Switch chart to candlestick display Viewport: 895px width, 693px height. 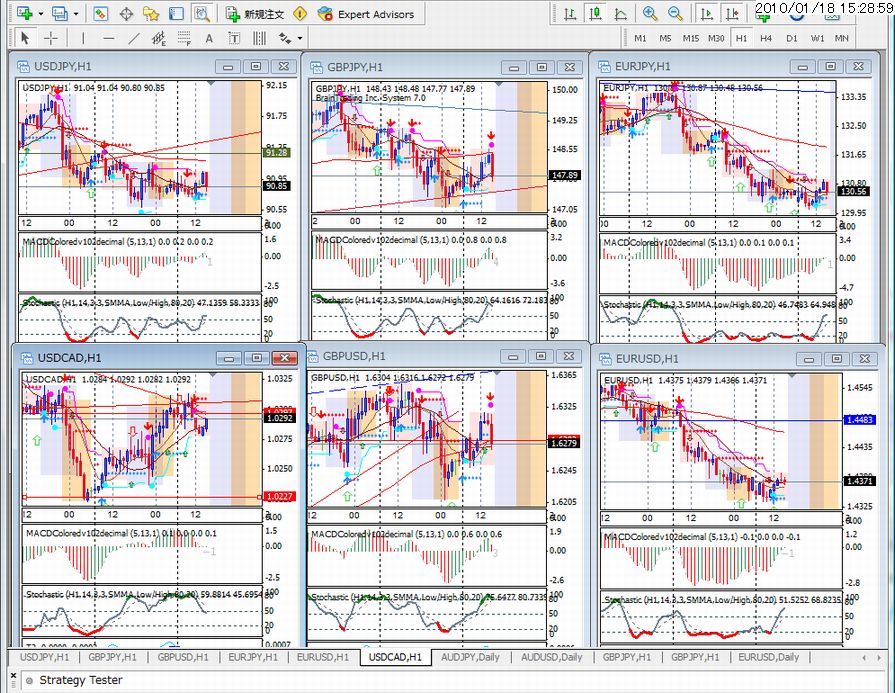coord(595,14)
